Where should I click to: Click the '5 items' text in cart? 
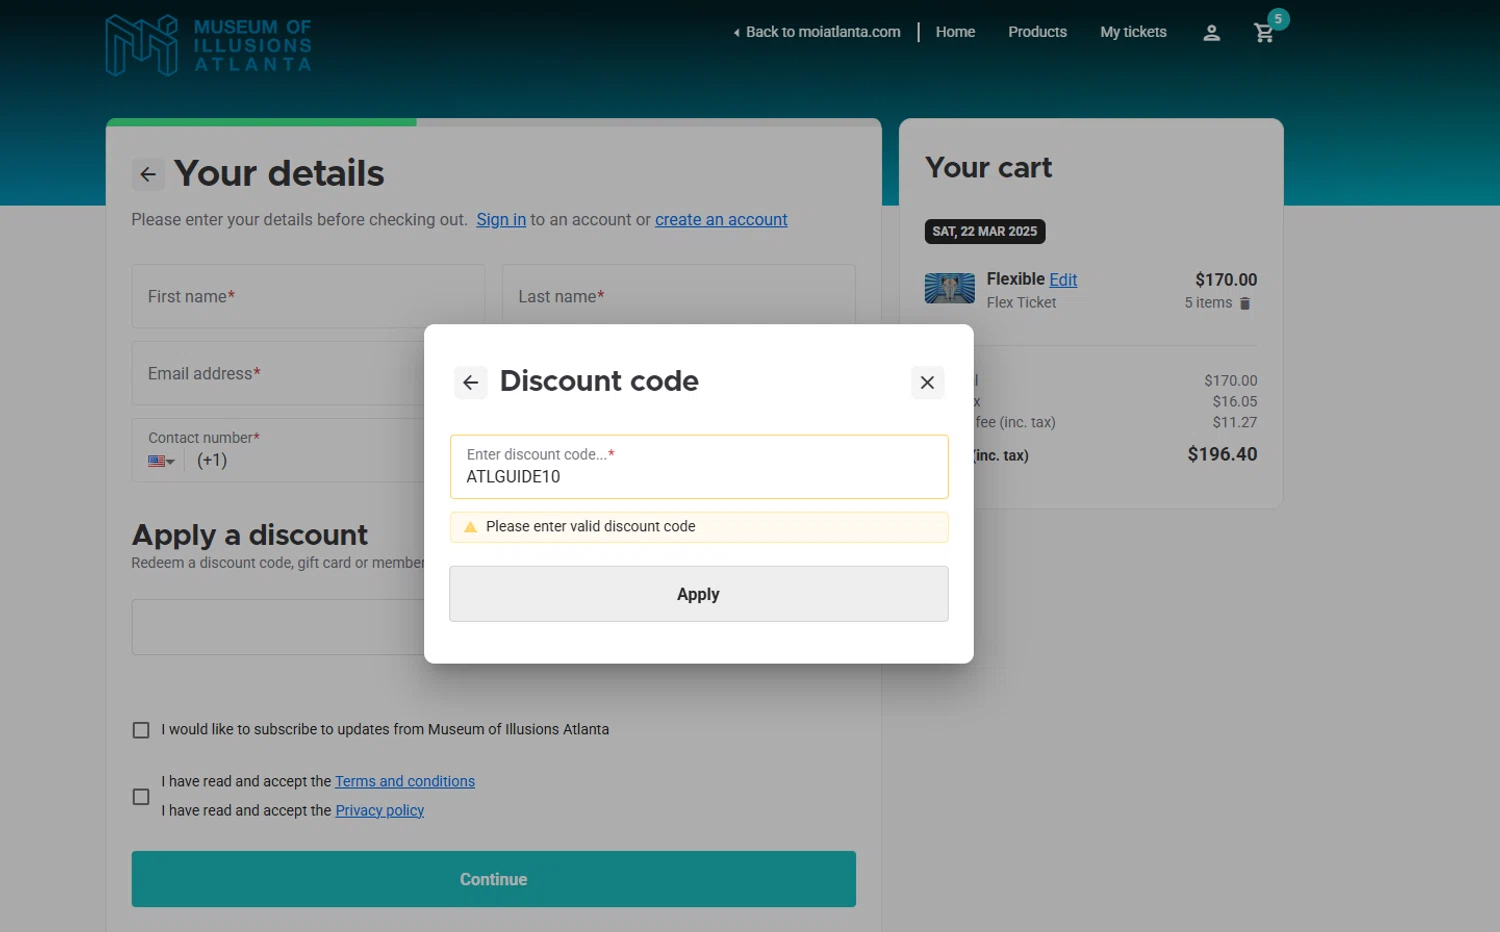click(1208, 303)
